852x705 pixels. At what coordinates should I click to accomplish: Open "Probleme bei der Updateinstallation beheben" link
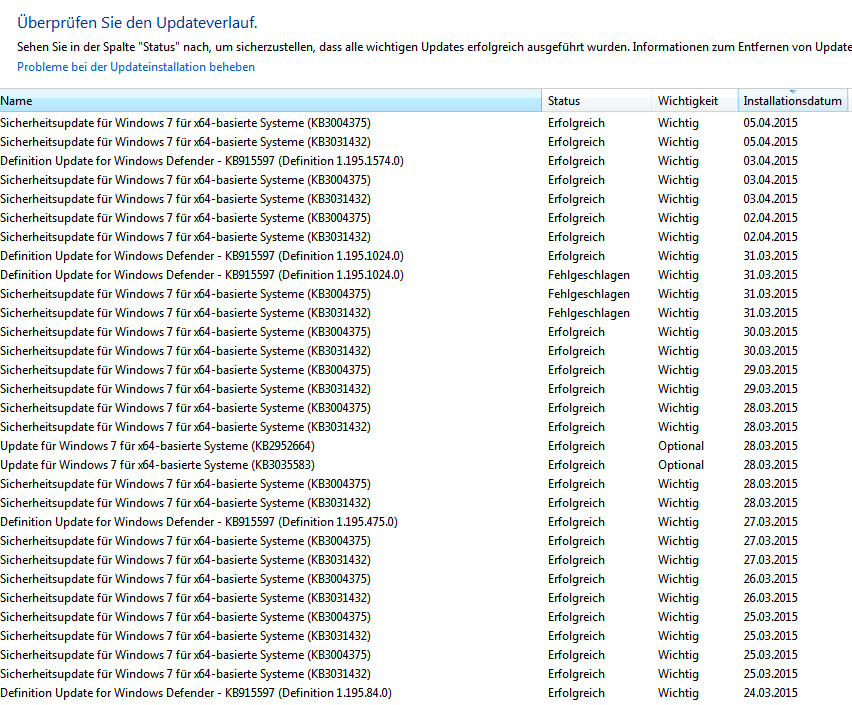tap(136, 67)
